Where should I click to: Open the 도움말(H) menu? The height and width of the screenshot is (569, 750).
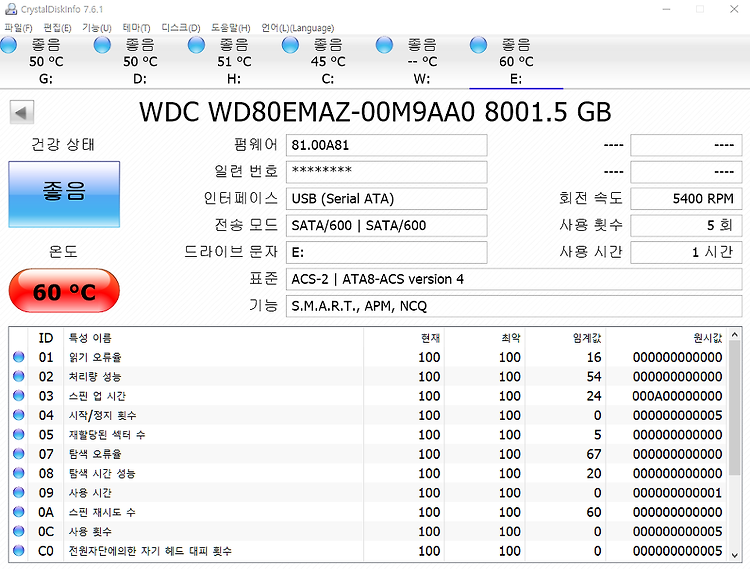pos(231,28)
